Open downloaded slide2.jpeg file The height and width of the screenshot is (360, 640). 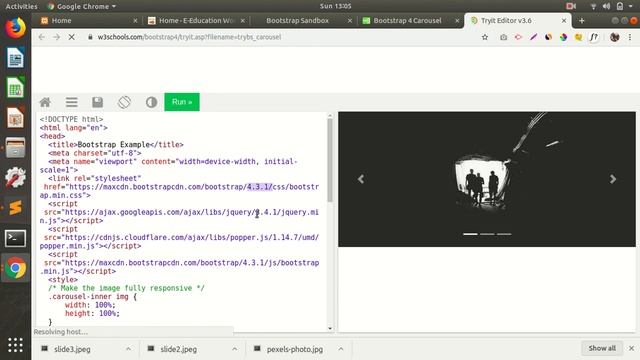point(178,349)
